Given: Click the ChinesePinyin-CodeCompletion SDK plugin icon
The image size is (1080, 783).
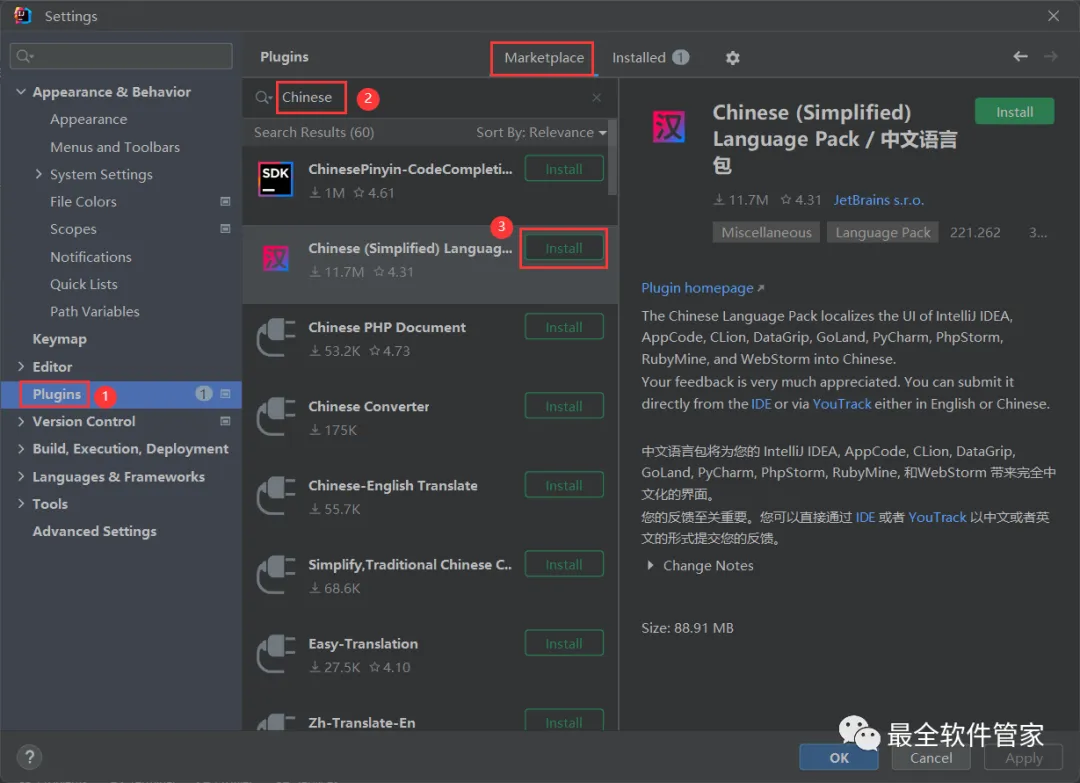Looking at the screenshot, I should point(276,179).
